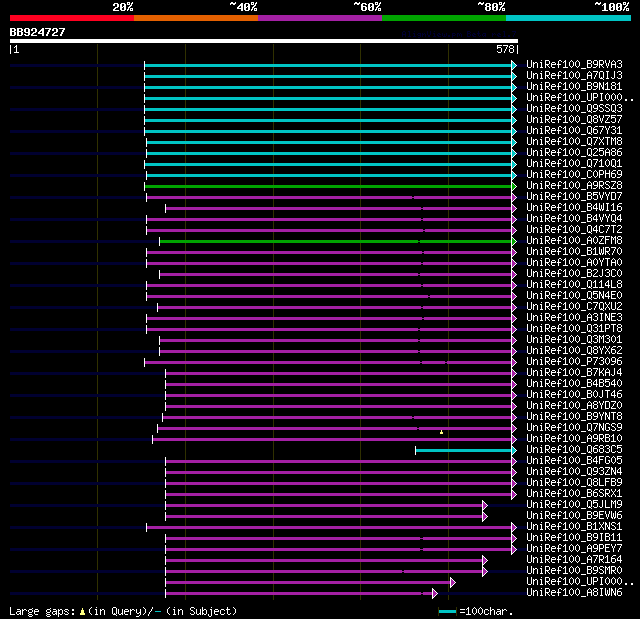Click the UniRef100_Q3M301 label
The height and width of the screenshot is (619, 640).
coord(574,340)
